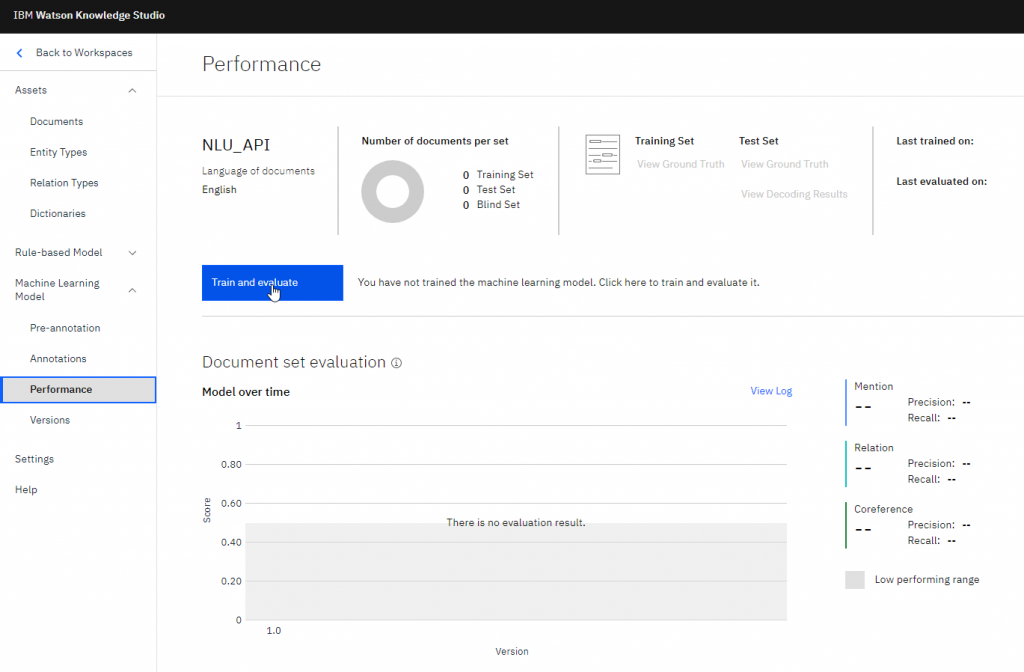Click Training Set View Ground Truth

[x=680, y=164]
